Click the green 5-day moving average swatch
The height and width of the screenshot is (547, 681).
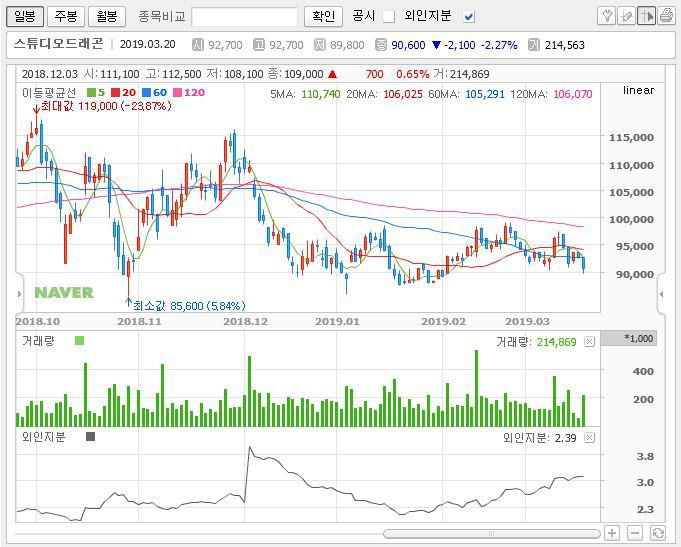91,93
